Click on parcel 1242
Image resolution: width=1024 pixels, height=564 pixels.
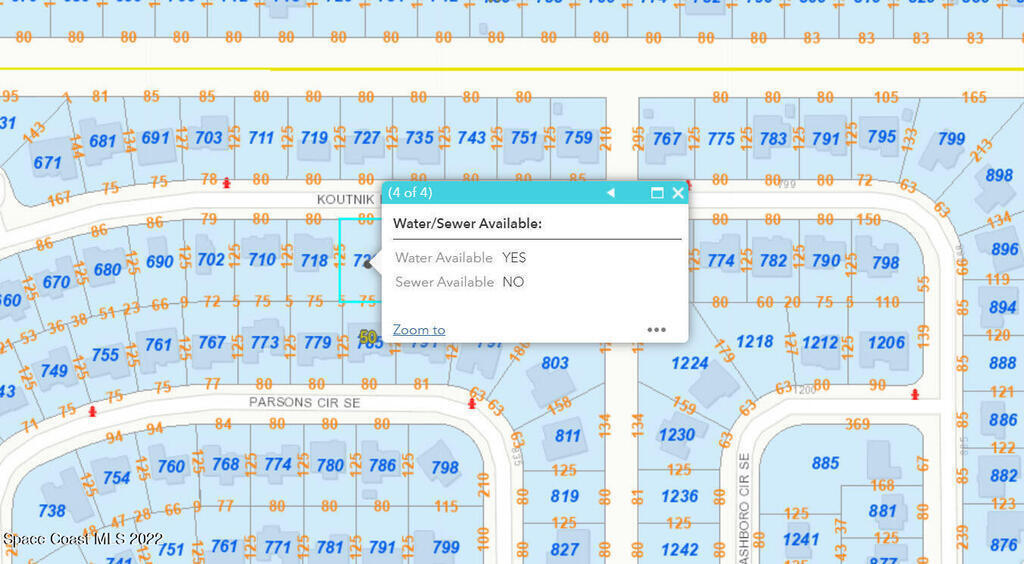click(x=679, y=549)
